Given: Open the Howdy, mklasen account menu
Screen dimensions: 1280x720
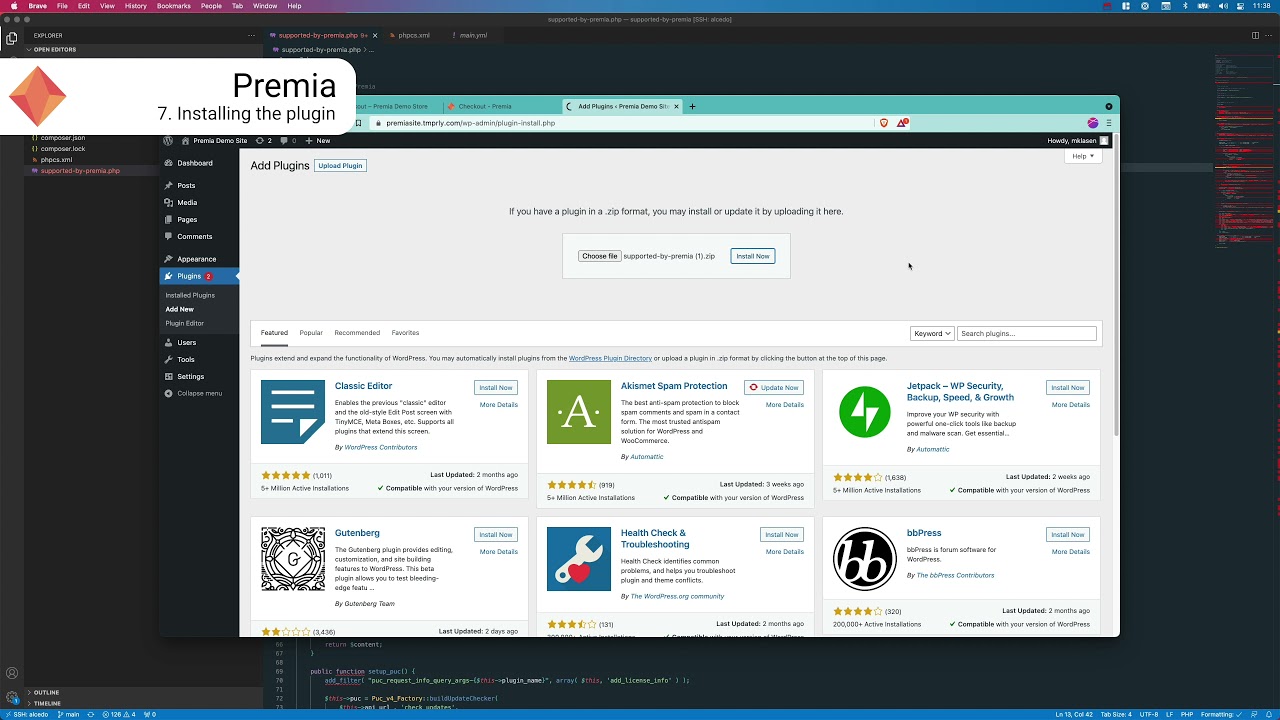Looking at the screenshot, I should pyautogui.click(x=1078, y=141).
